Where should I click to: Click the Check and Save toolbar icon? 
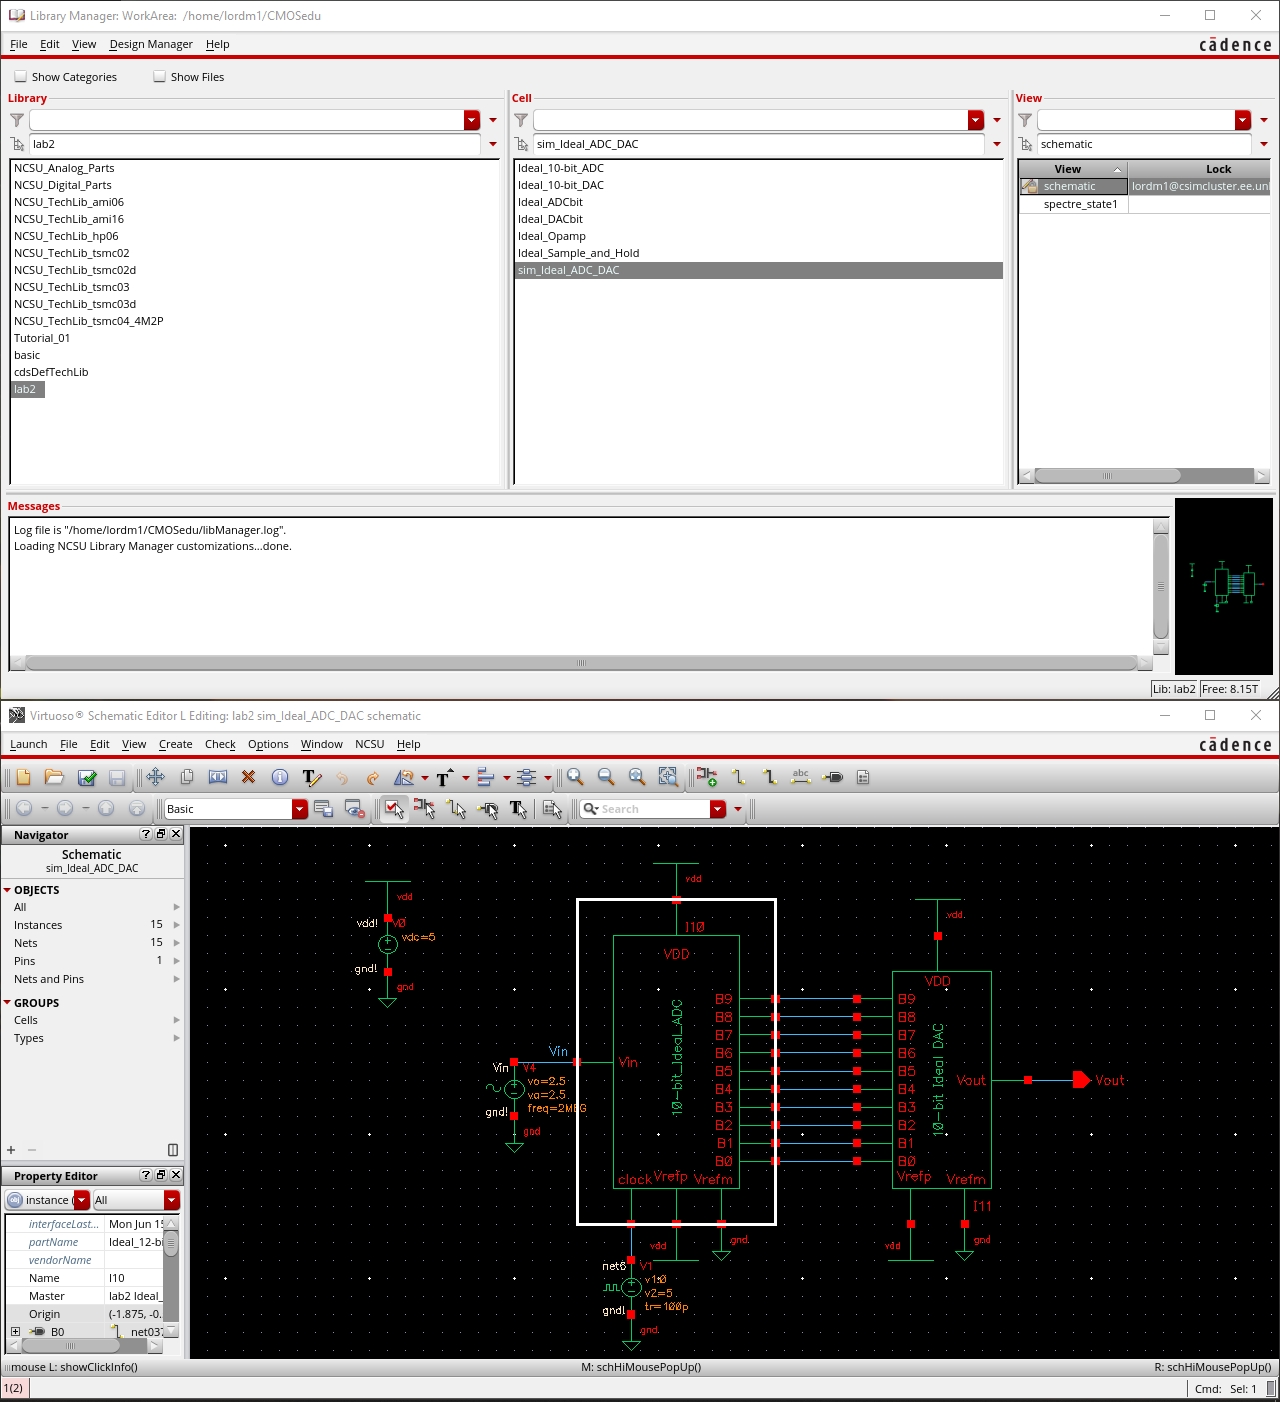click(87, 777)
